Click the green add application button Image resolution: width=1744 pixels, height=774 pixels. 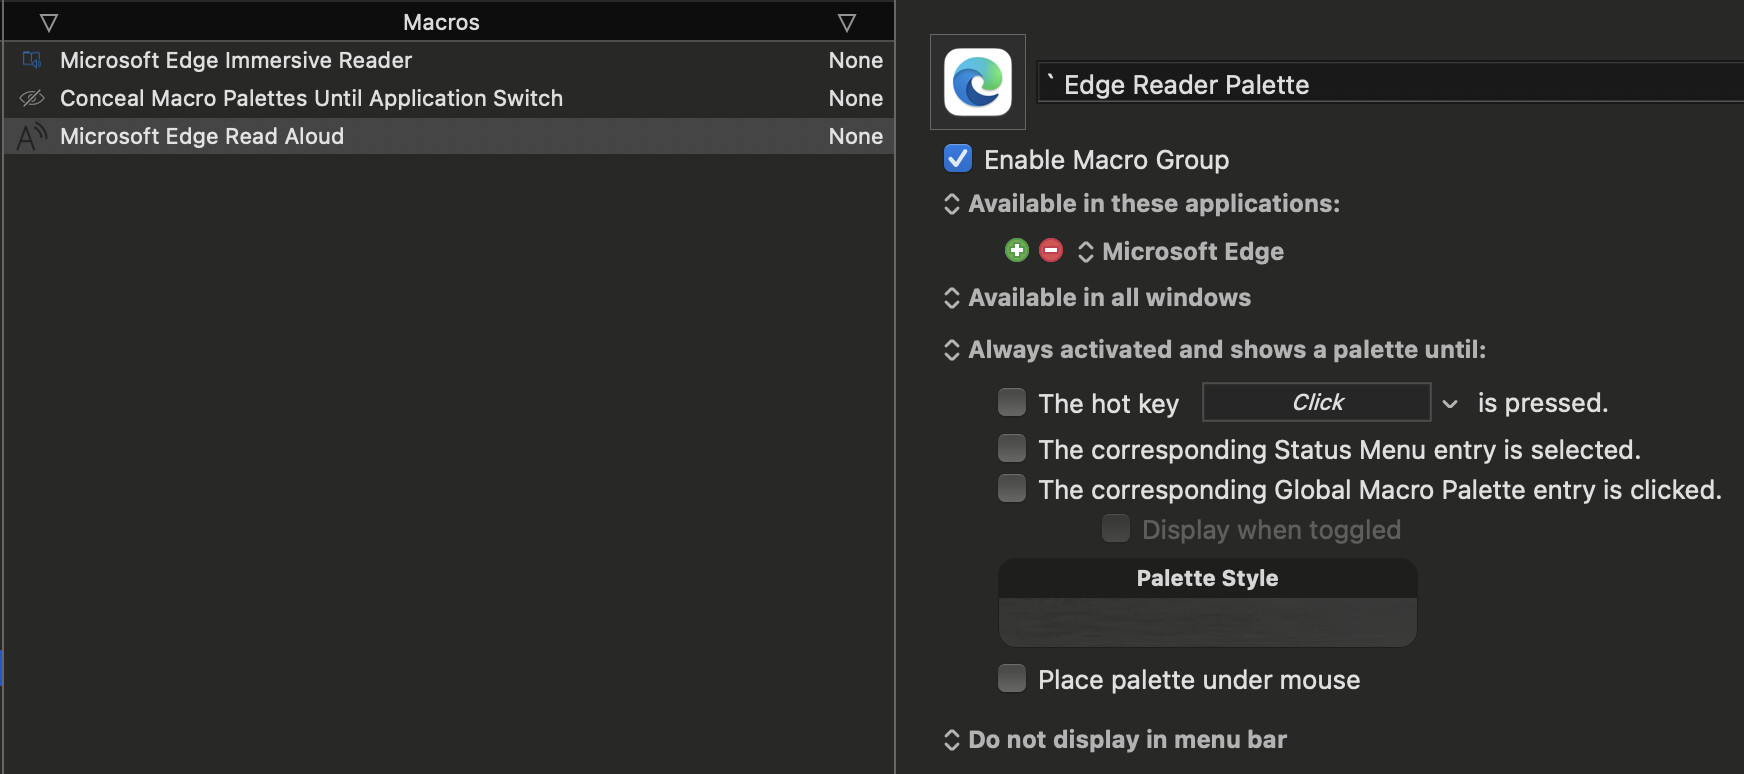[1017, 250]
